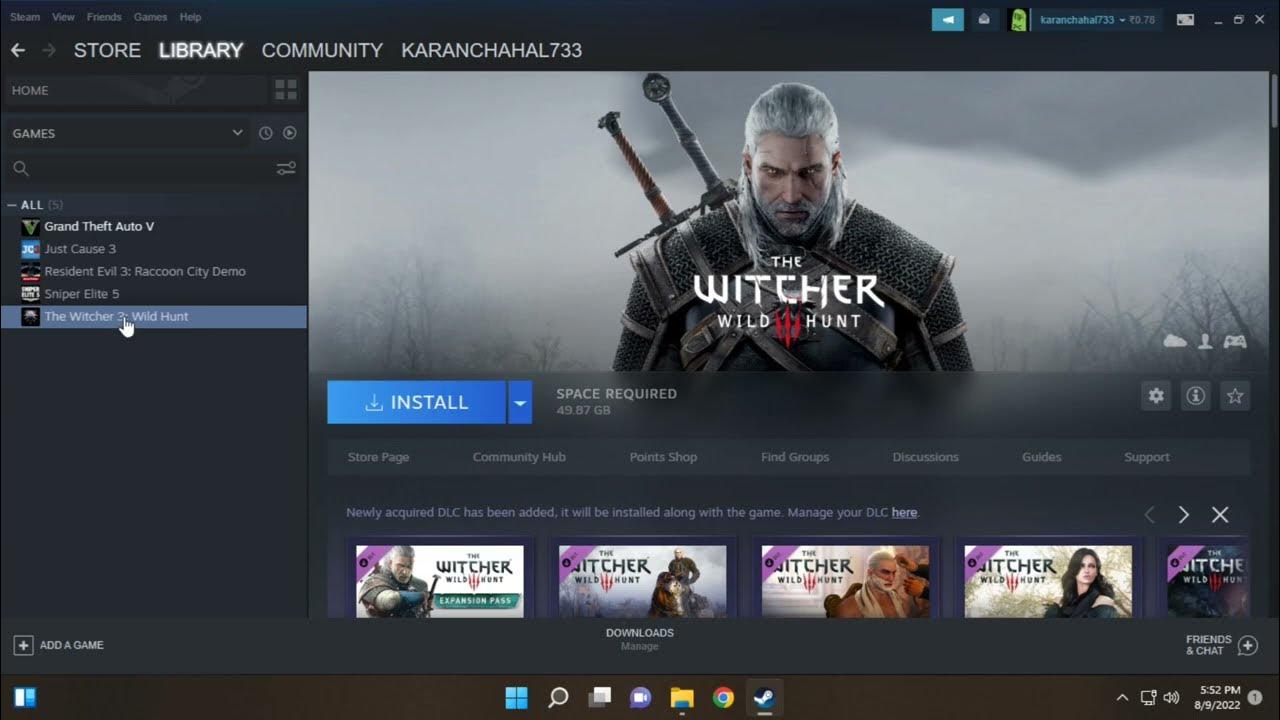Go back with the left arrow
Image resolution: width=1280 pixels, height=720 pixels.
point(18,50)
